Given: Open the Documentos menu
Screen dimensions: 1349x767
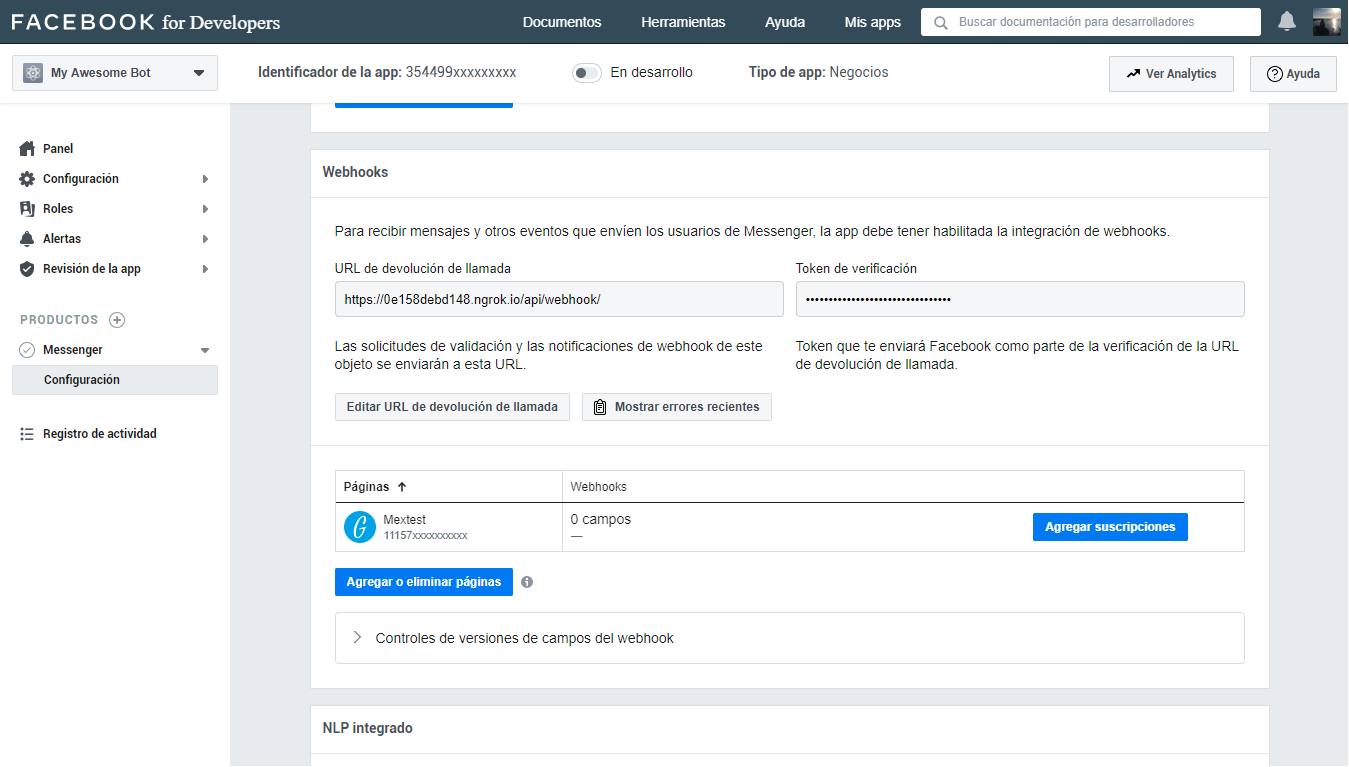Looking at the screenshot, I should click(562, 22).
